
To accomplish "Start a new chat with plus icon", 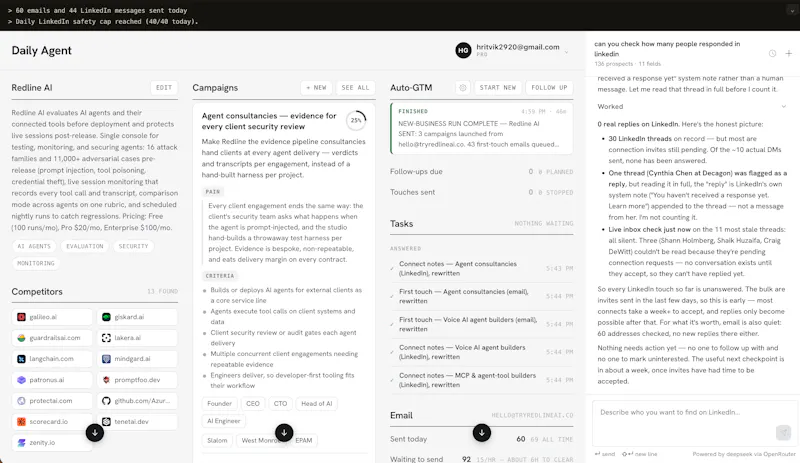I will [788, 54].
